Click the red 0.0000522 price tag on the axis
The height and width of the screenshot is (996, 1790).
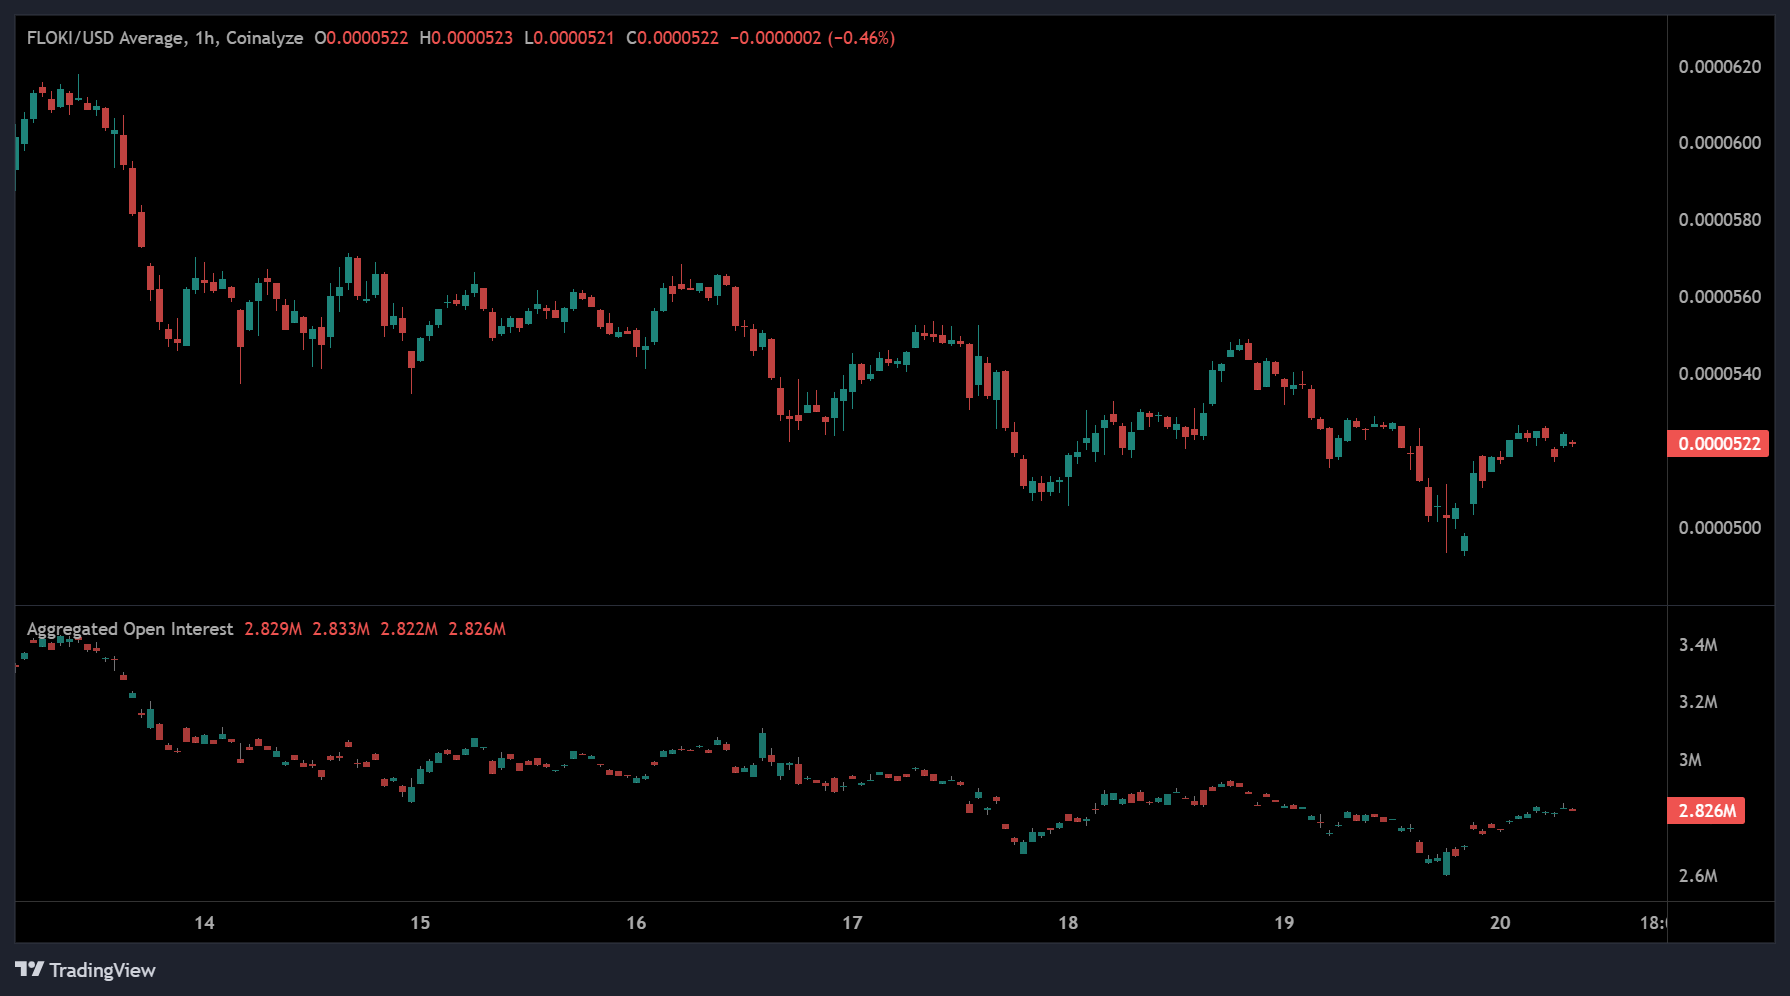pos(1718,443)
